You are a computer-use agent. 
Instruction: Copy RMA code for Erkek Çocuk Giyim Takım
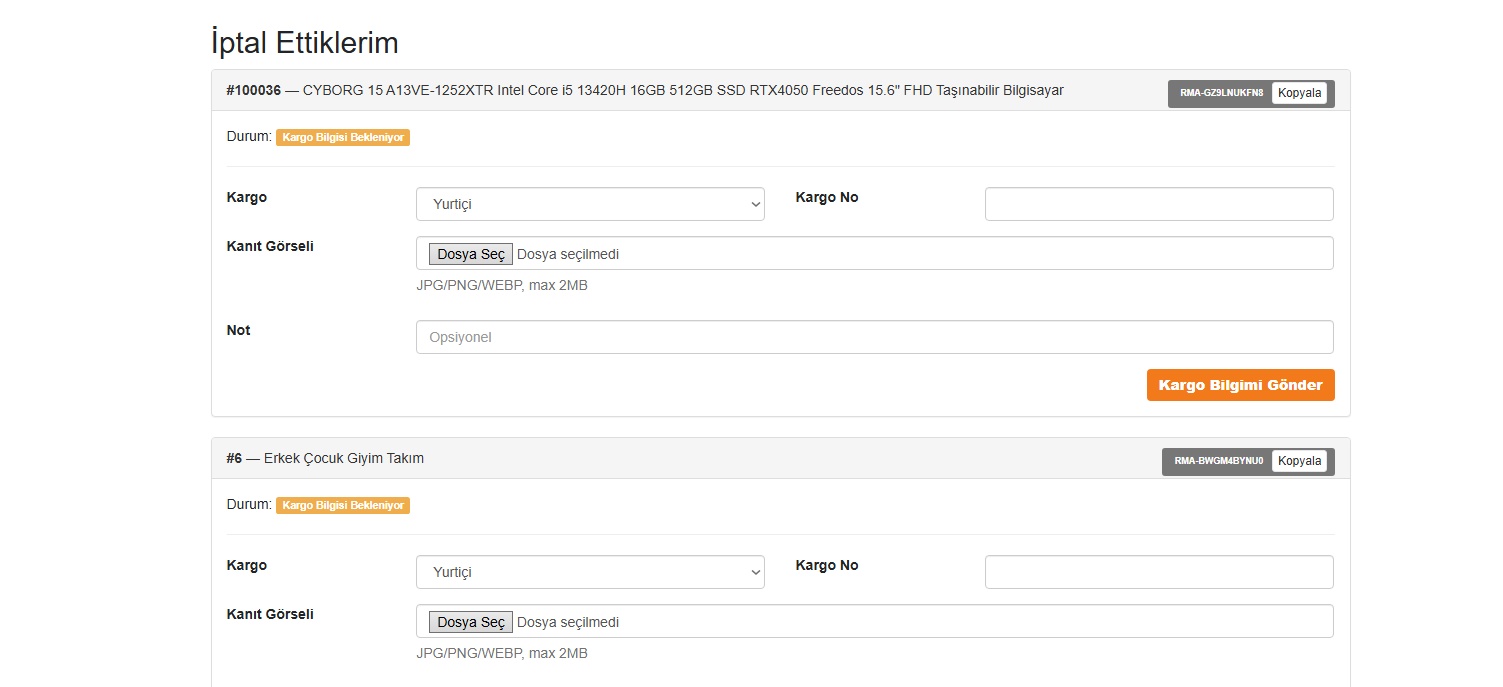coord(1299,461)
